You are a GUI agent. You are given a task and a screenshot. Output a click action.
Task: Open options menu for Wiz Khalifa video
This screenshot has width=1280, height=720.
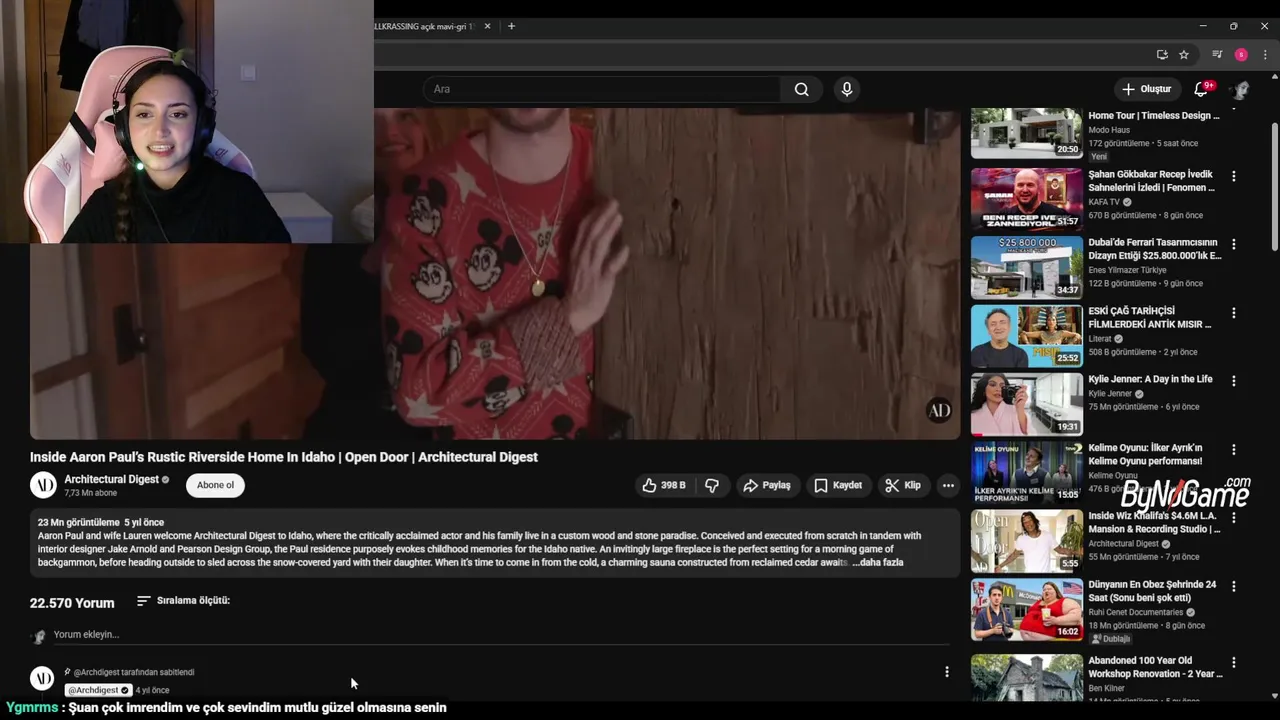(x=1233, y=518)
